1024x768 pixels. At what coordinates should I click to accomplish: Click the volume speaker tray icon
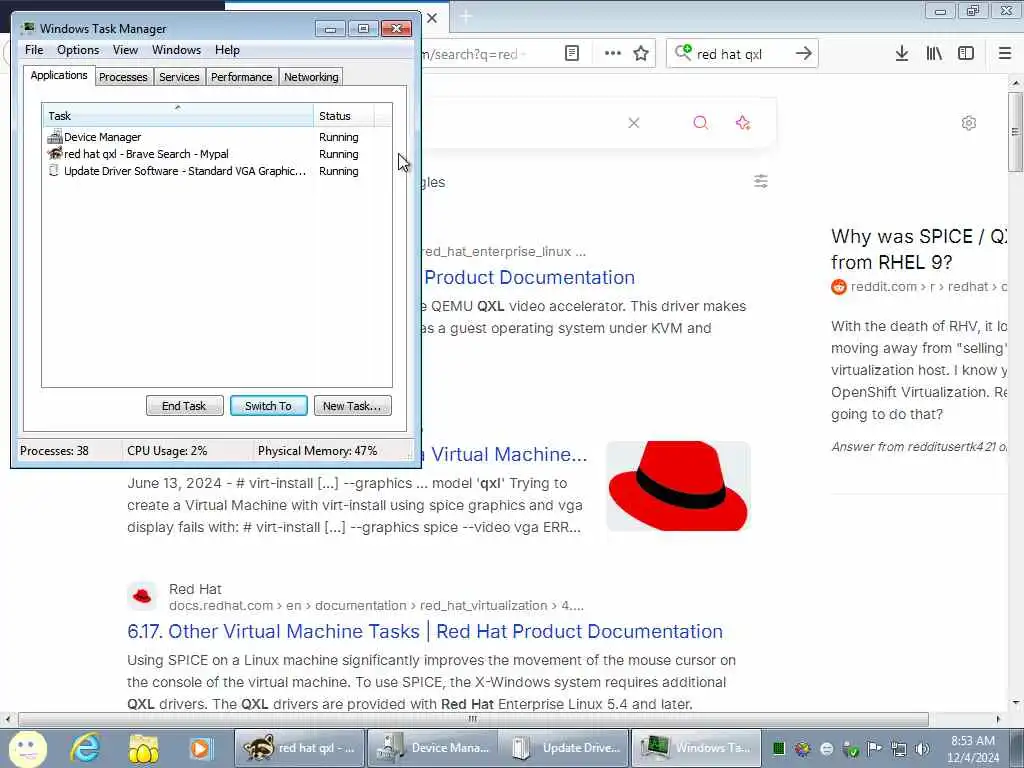pos(922,749)
